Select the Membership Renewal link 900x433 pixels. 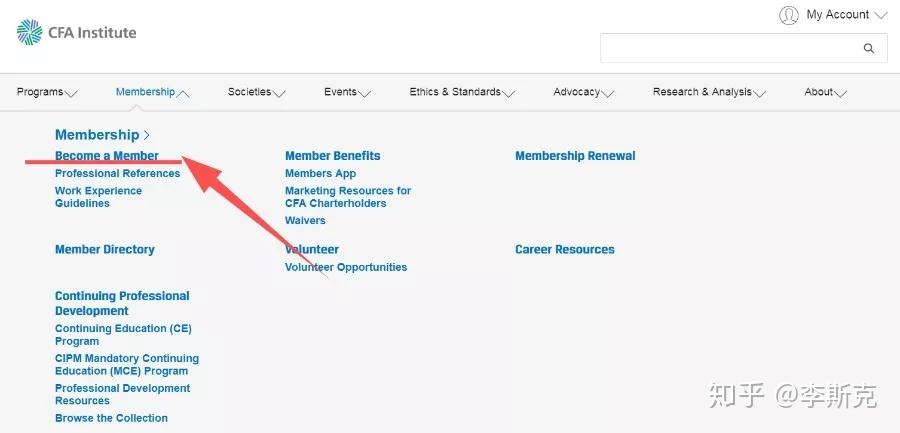coord(575,156)
